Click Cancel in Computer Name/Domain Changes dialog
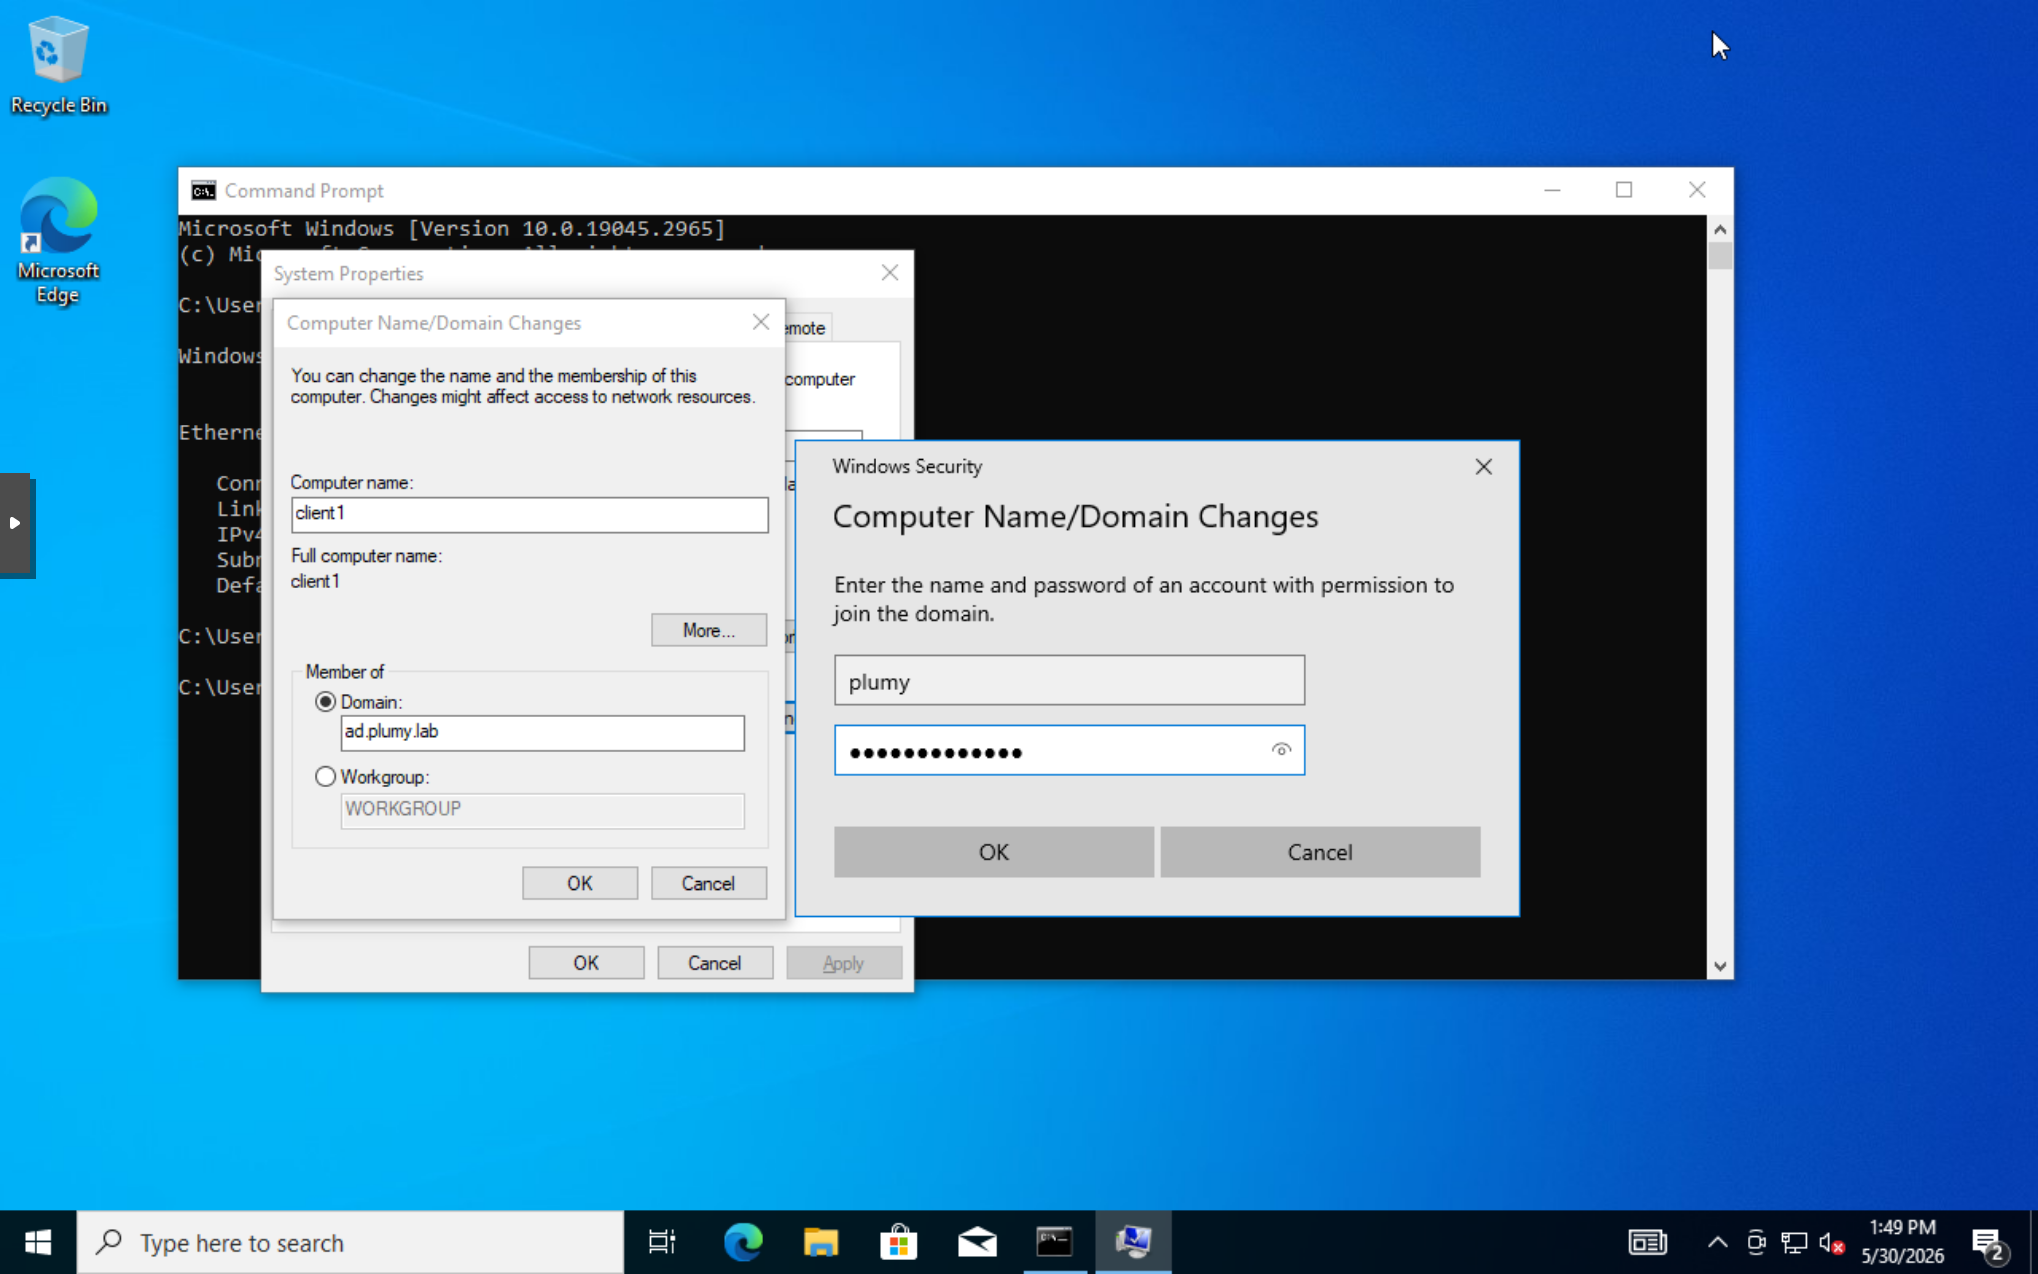Screen dimensions: 2038x1274 pos(709,883)
